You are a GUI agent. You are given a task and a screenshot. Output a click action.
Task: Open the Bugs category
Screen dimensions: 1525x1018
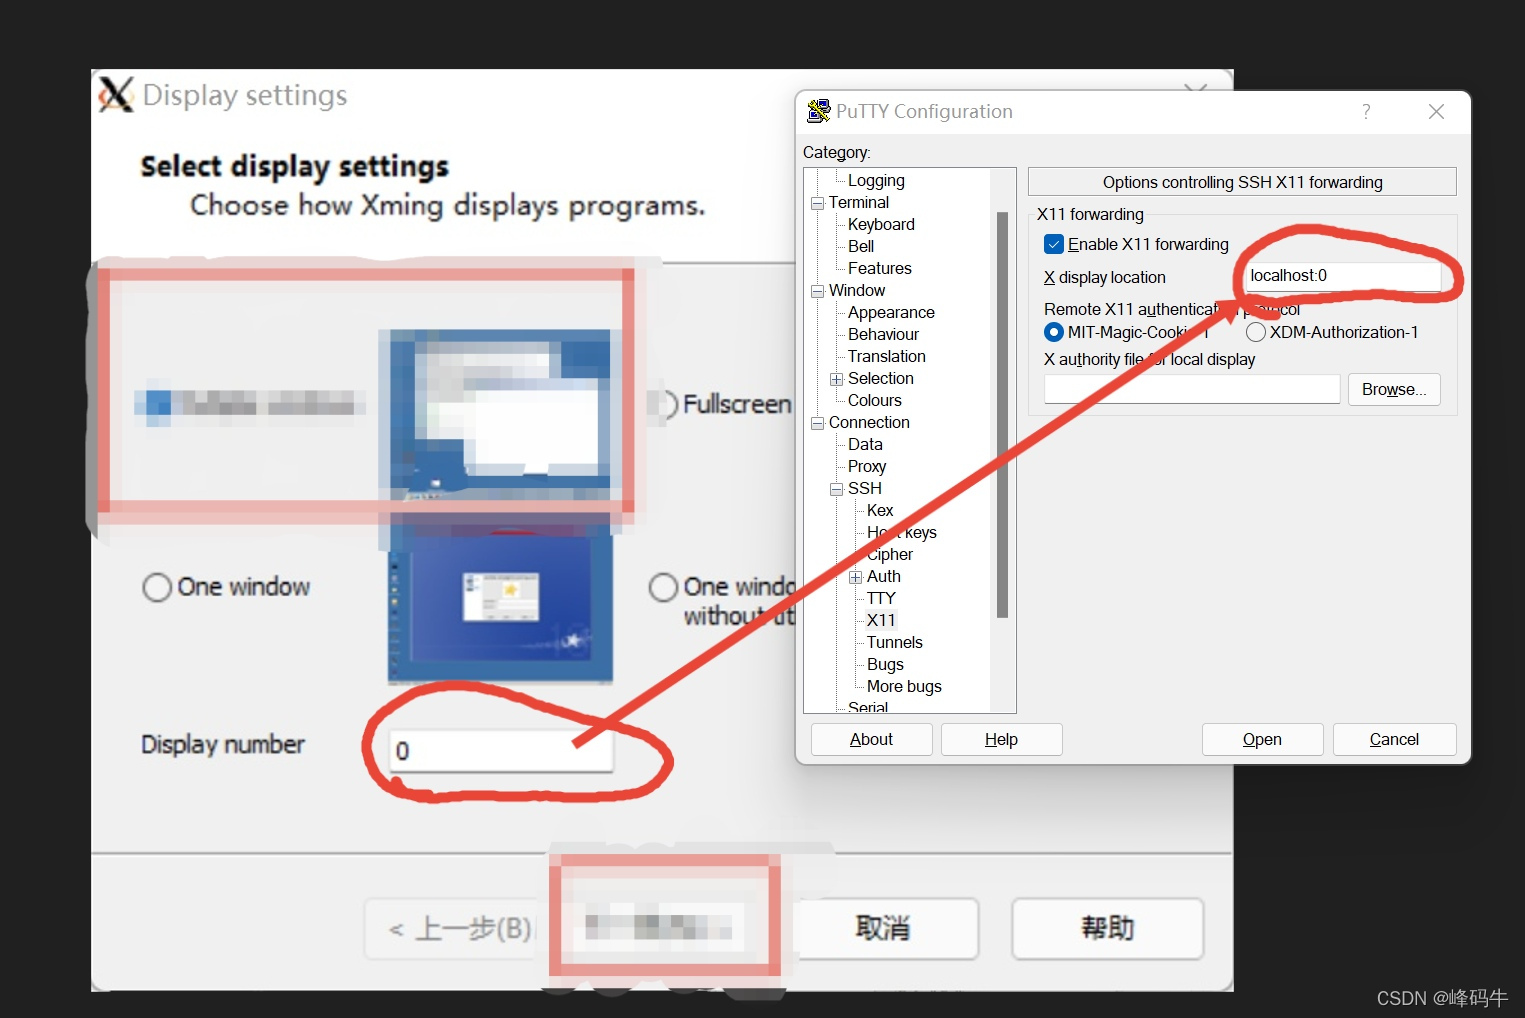(x=885, y=665)
